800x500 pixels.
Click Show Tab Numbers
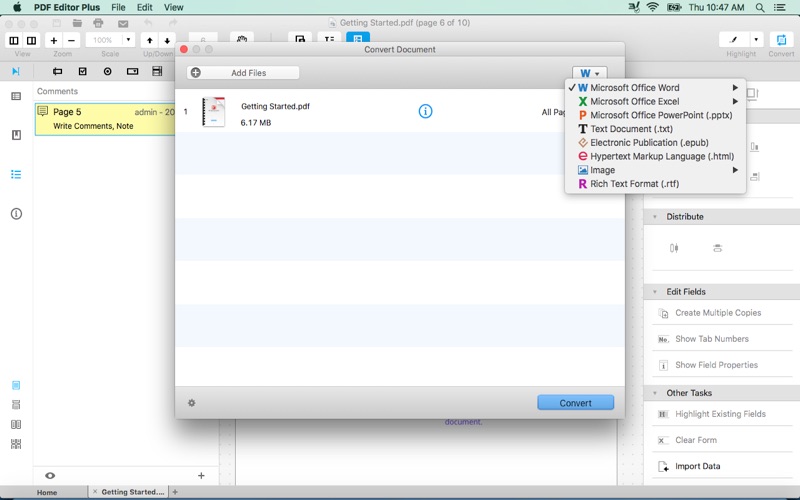coord(712,339)
